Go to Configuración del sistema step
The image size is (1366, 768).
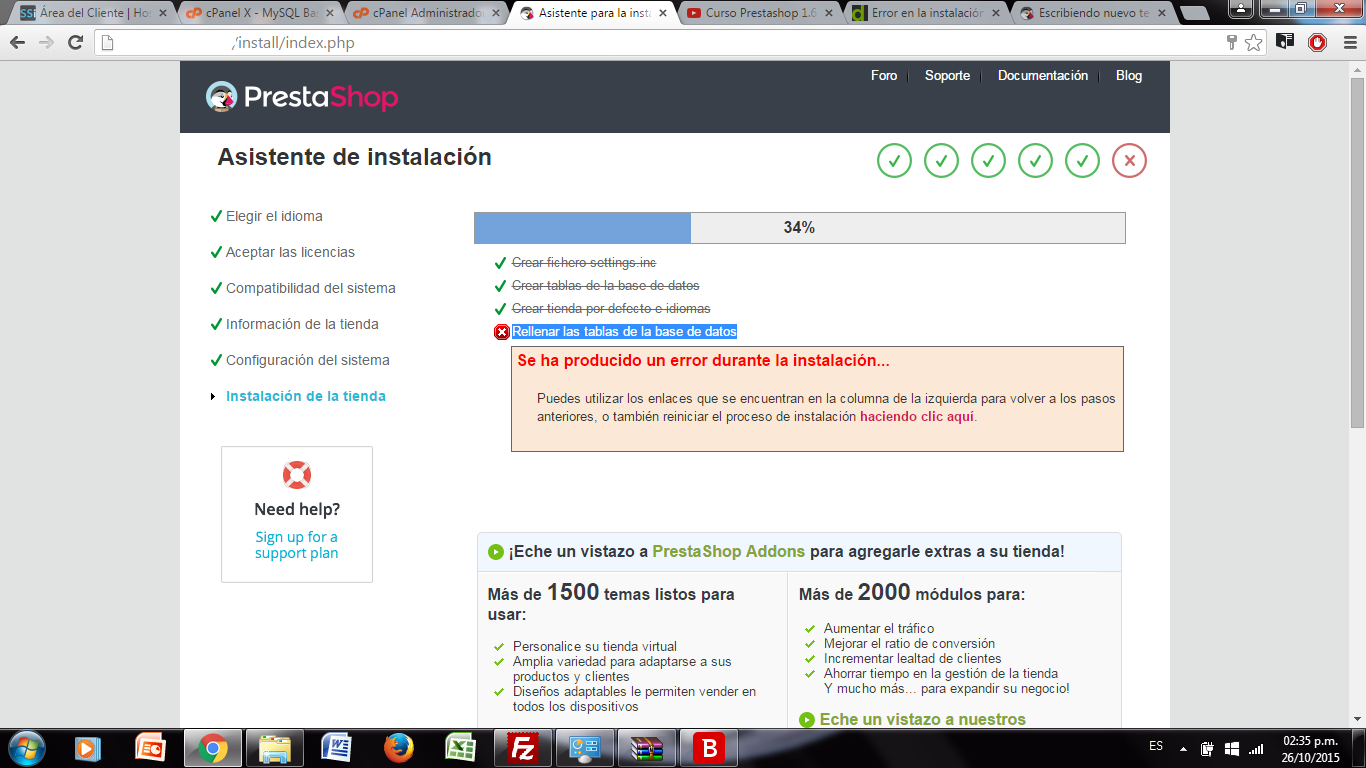point(308,360)
